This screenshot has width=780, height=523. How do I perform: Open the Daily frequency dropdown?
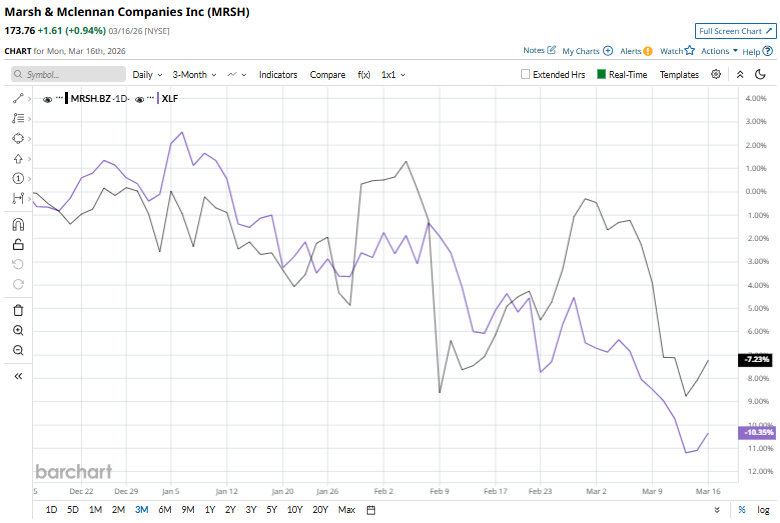click(x=147, y=75)
